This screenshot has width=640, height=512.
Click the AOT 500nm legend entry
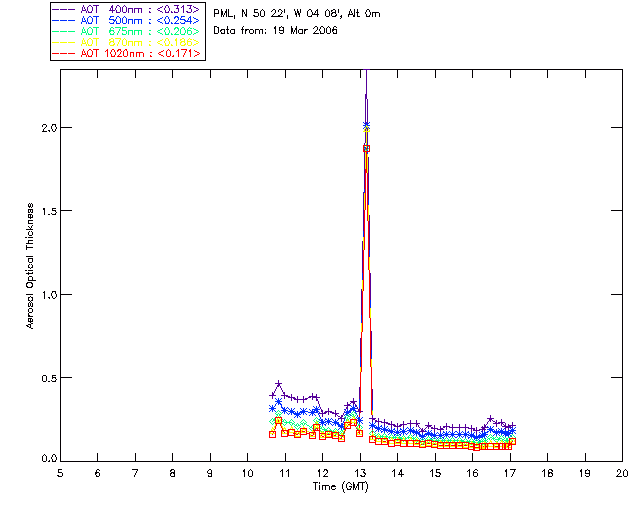(x=127, y=20)
